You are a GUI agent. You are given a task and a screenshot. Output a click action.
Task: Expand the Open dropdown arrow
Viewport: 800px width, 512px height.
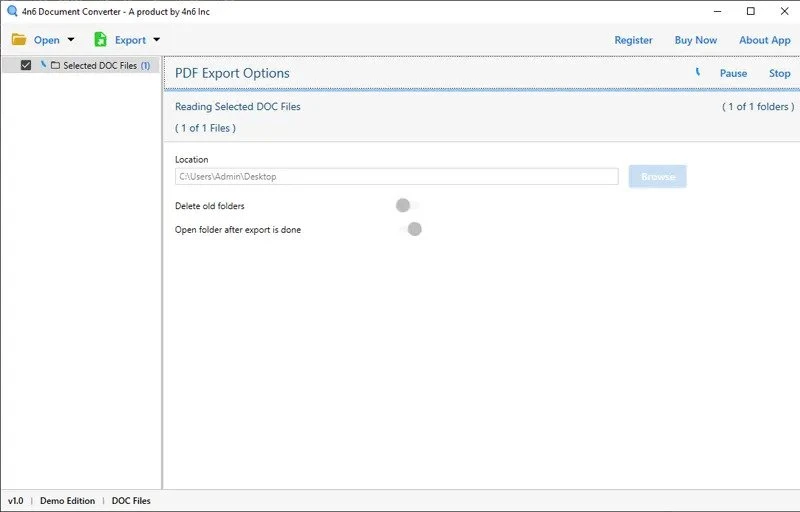70,41
